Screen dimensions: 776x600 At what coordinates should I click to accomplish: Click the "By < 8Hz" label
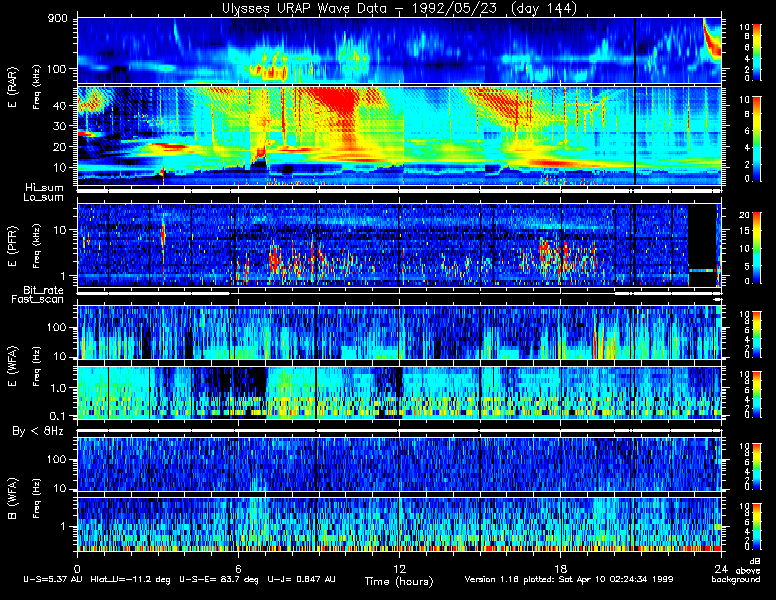pos(38,431)
